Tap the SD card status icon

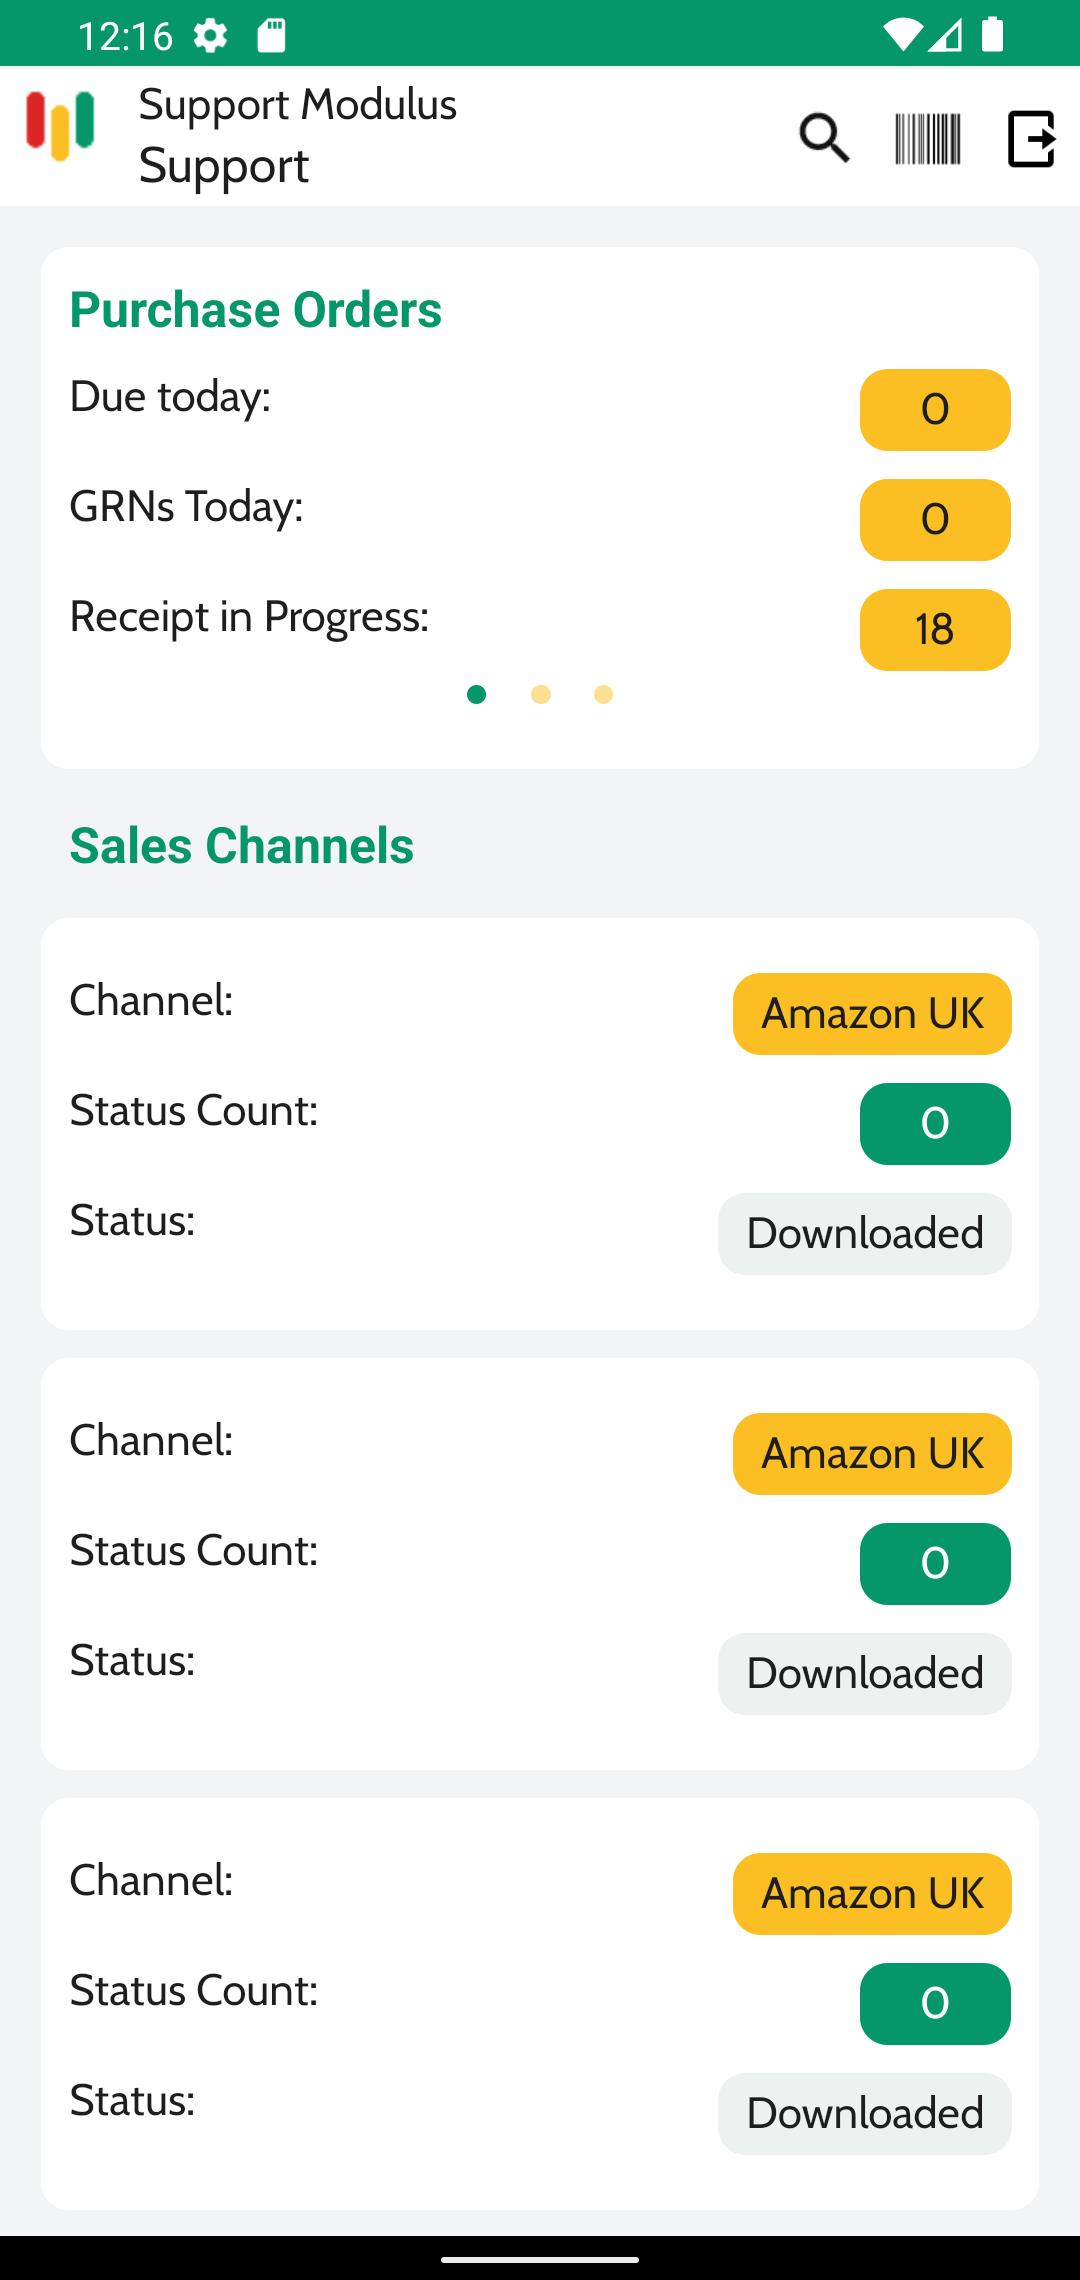coord(272,36)
